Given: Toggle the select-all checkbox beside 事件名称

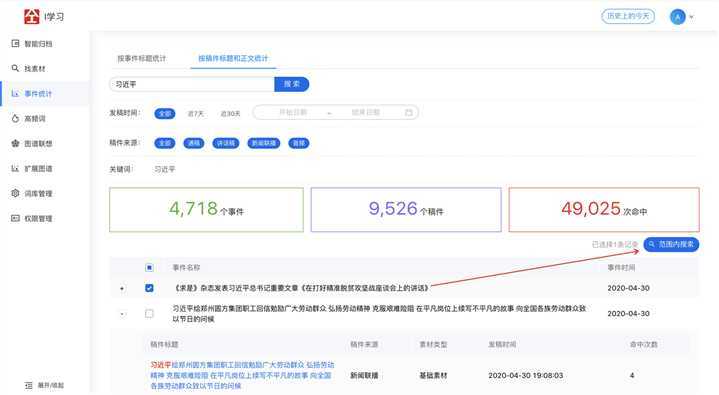Looking at the screenshot, I should pyautogui.click(x=149, y=267).
